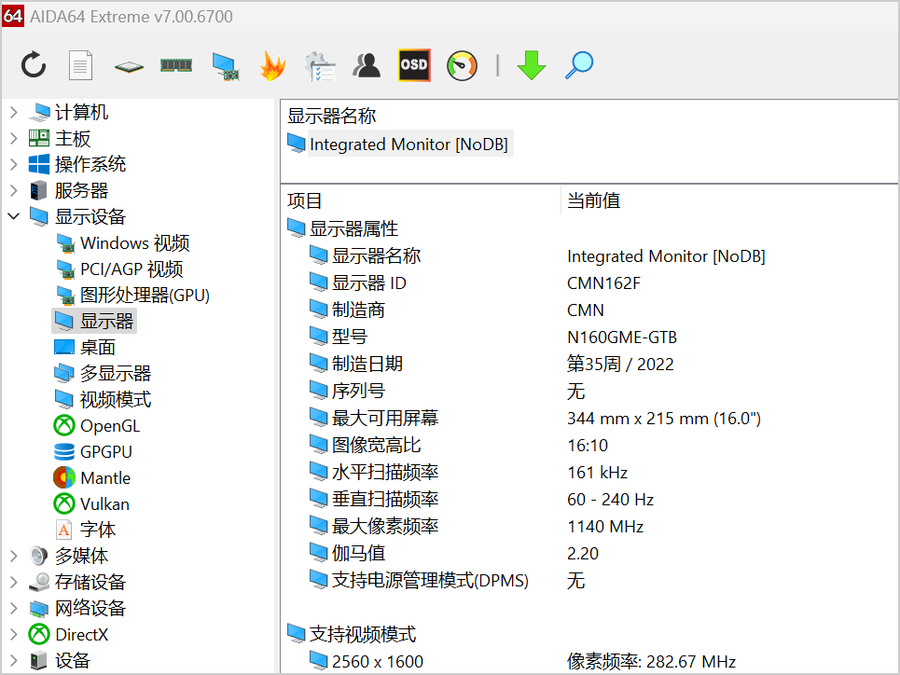Open the 图形处理器(GPU) page
Image resolution: width=900 pixels, height=675 pixels.
coord(145,295)
